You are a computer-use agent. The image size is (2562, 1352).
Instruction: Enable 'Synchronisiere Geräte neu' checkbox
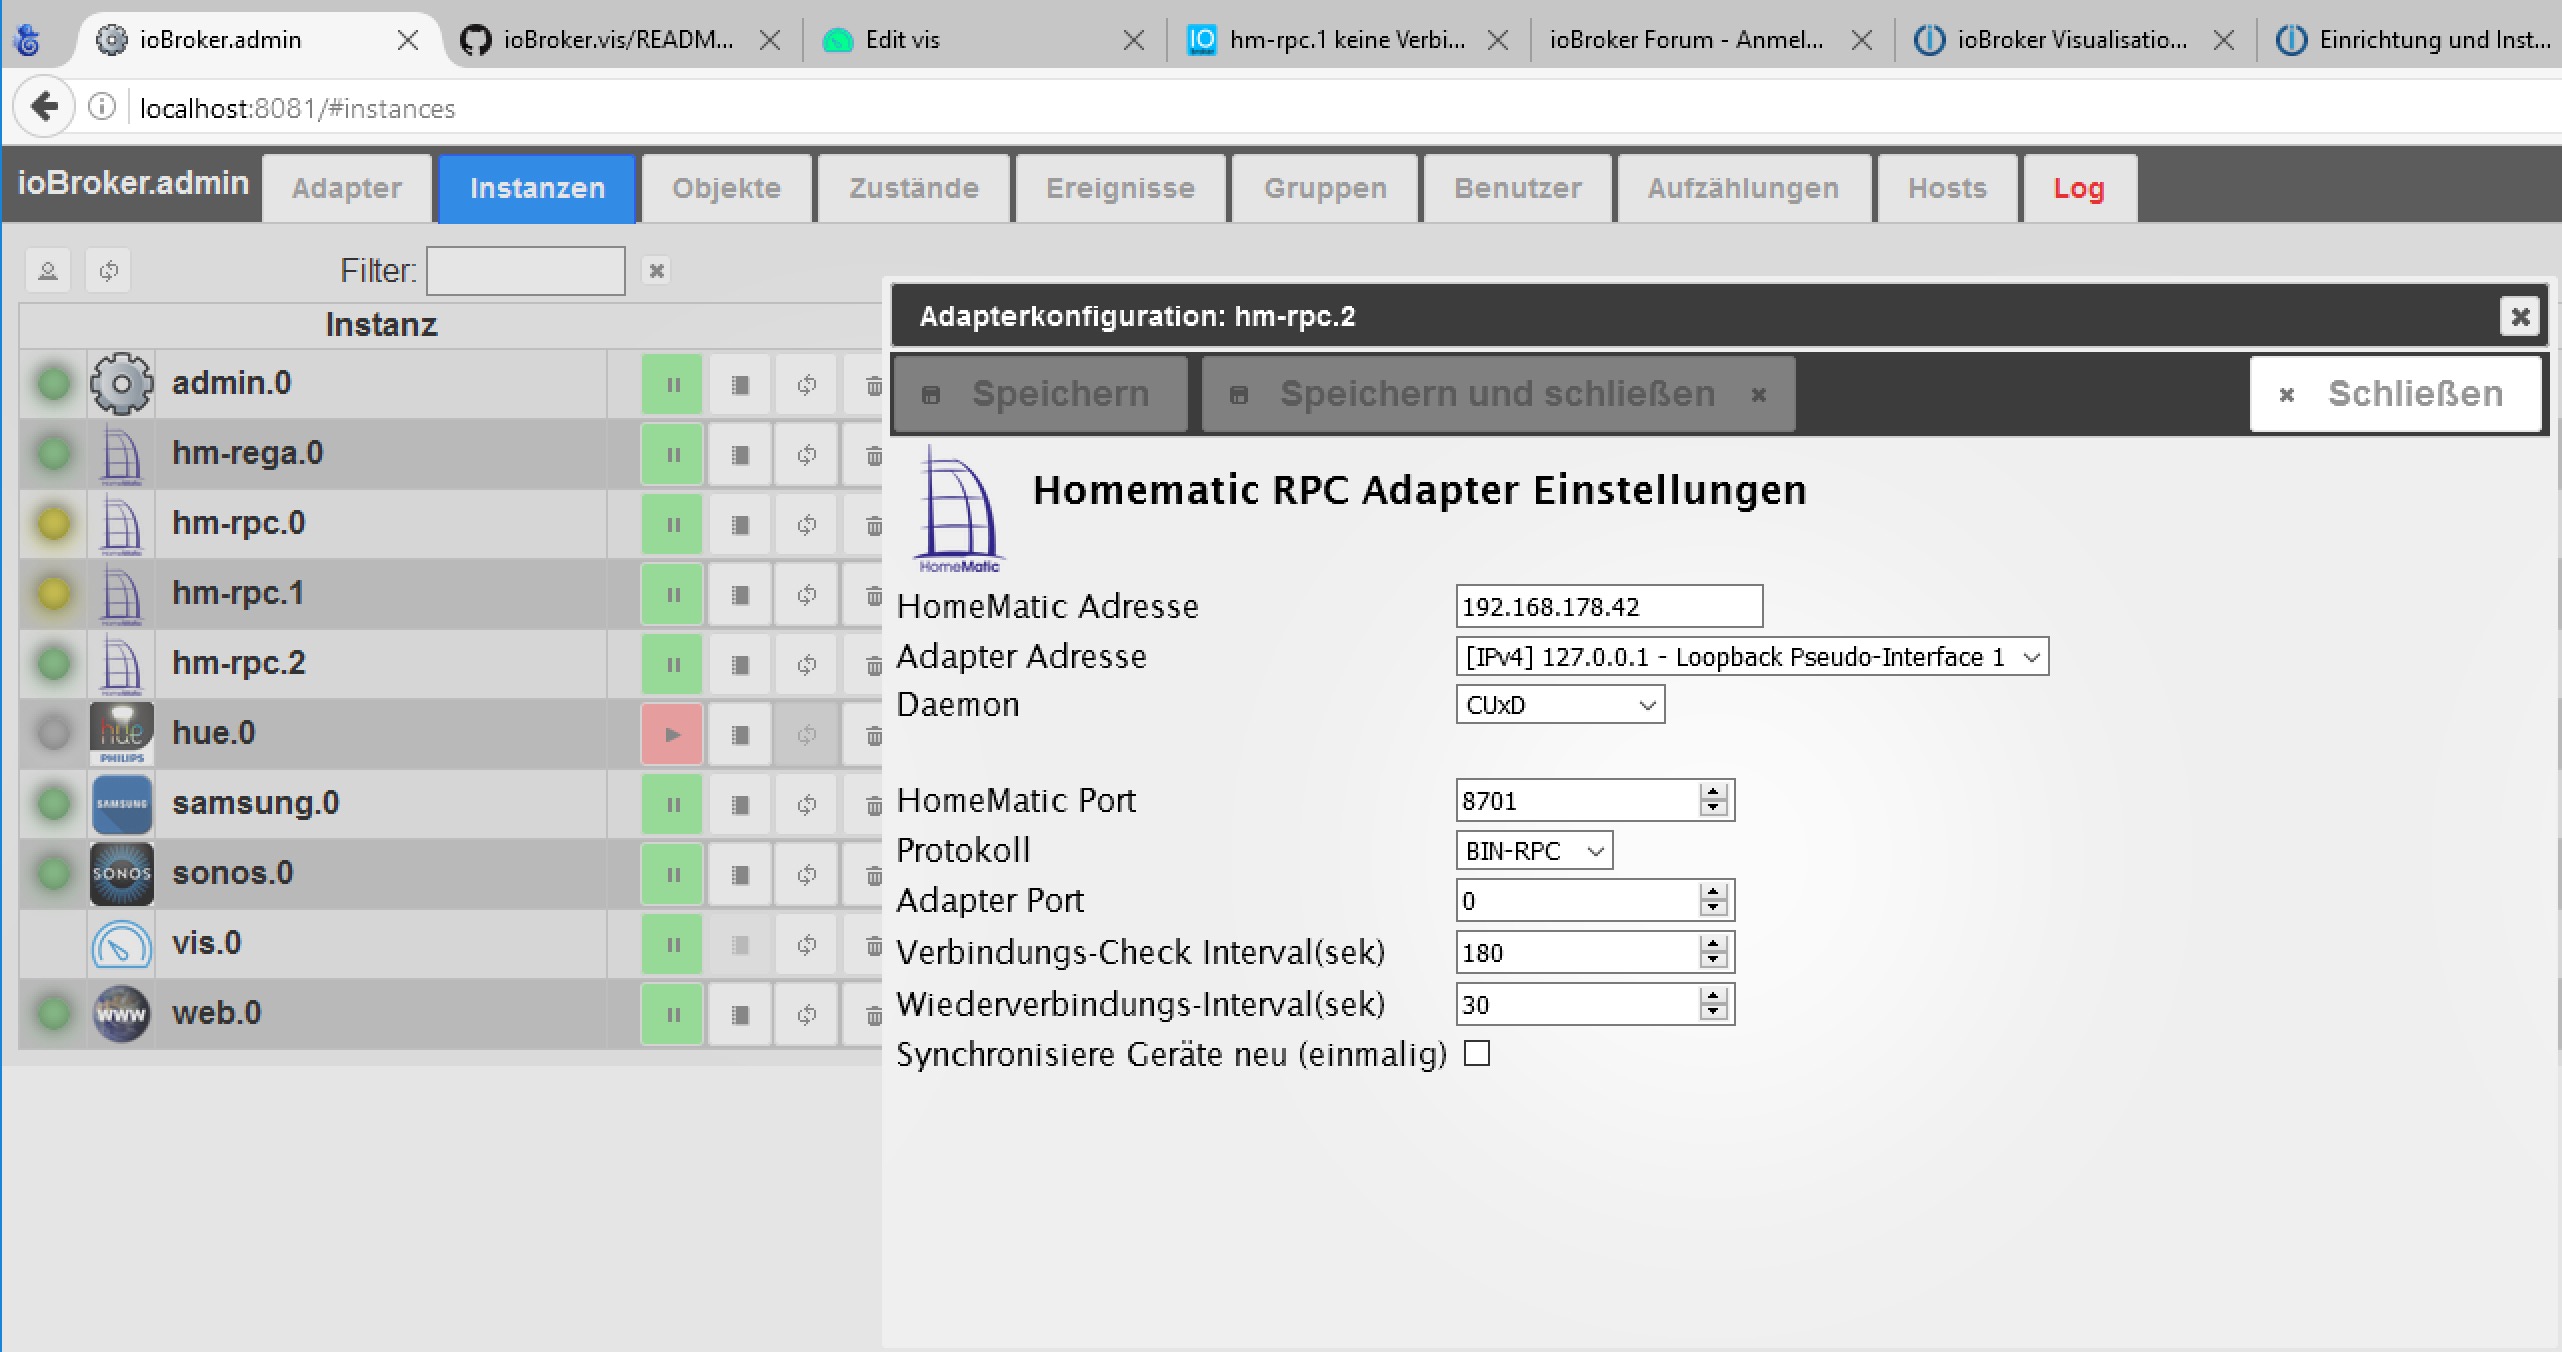[1477, 1054]
